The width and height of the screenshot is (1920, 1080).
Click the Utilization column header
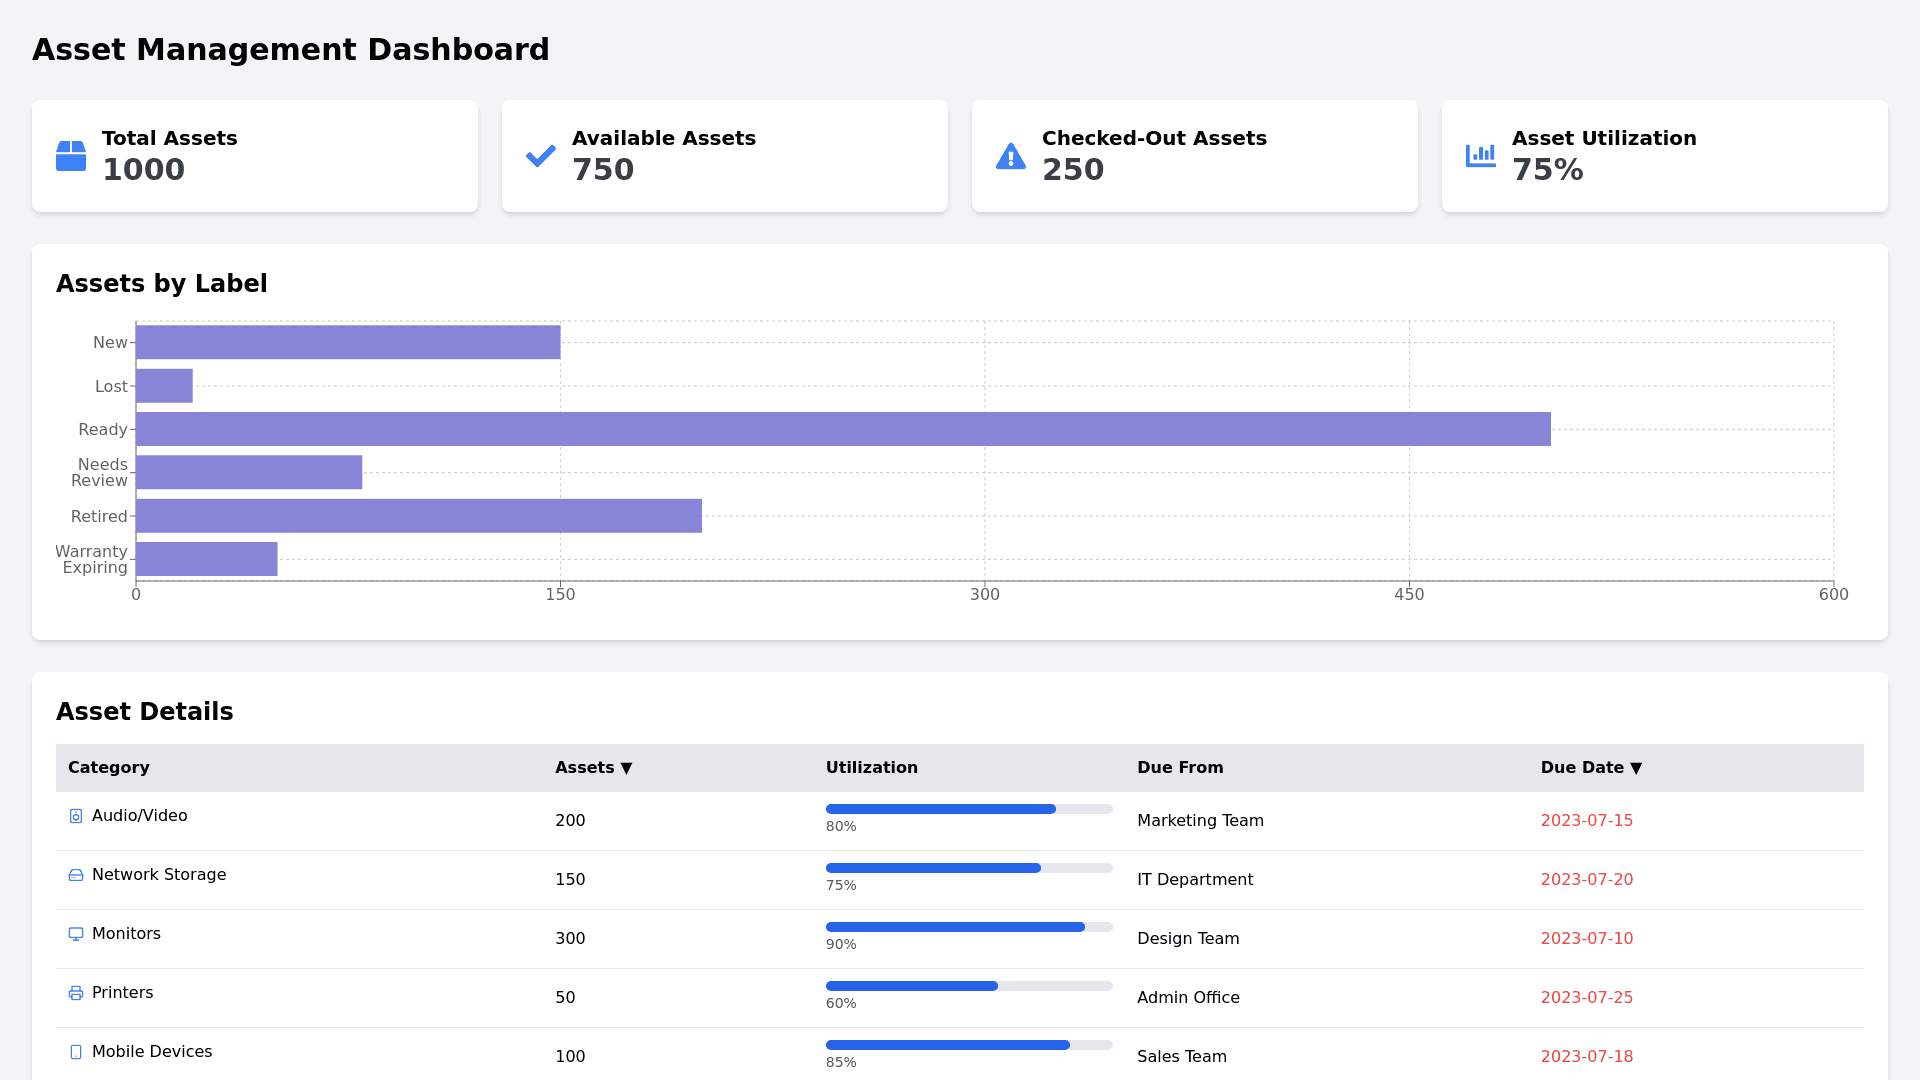pos(871,768)
